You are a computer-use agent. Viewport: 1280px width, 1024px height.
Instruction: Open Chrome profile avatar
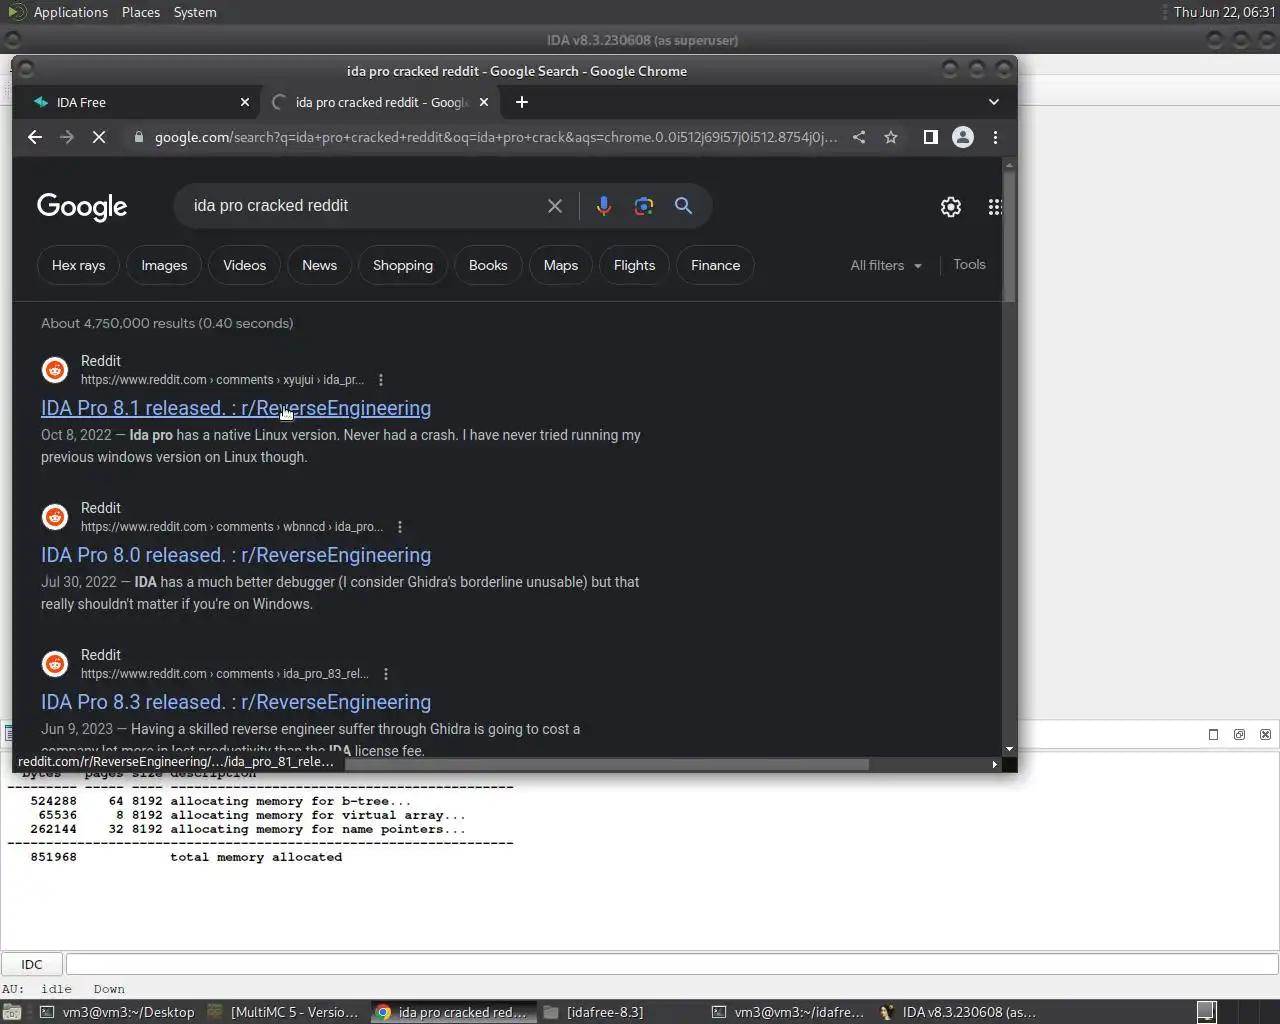click(963, 137)
